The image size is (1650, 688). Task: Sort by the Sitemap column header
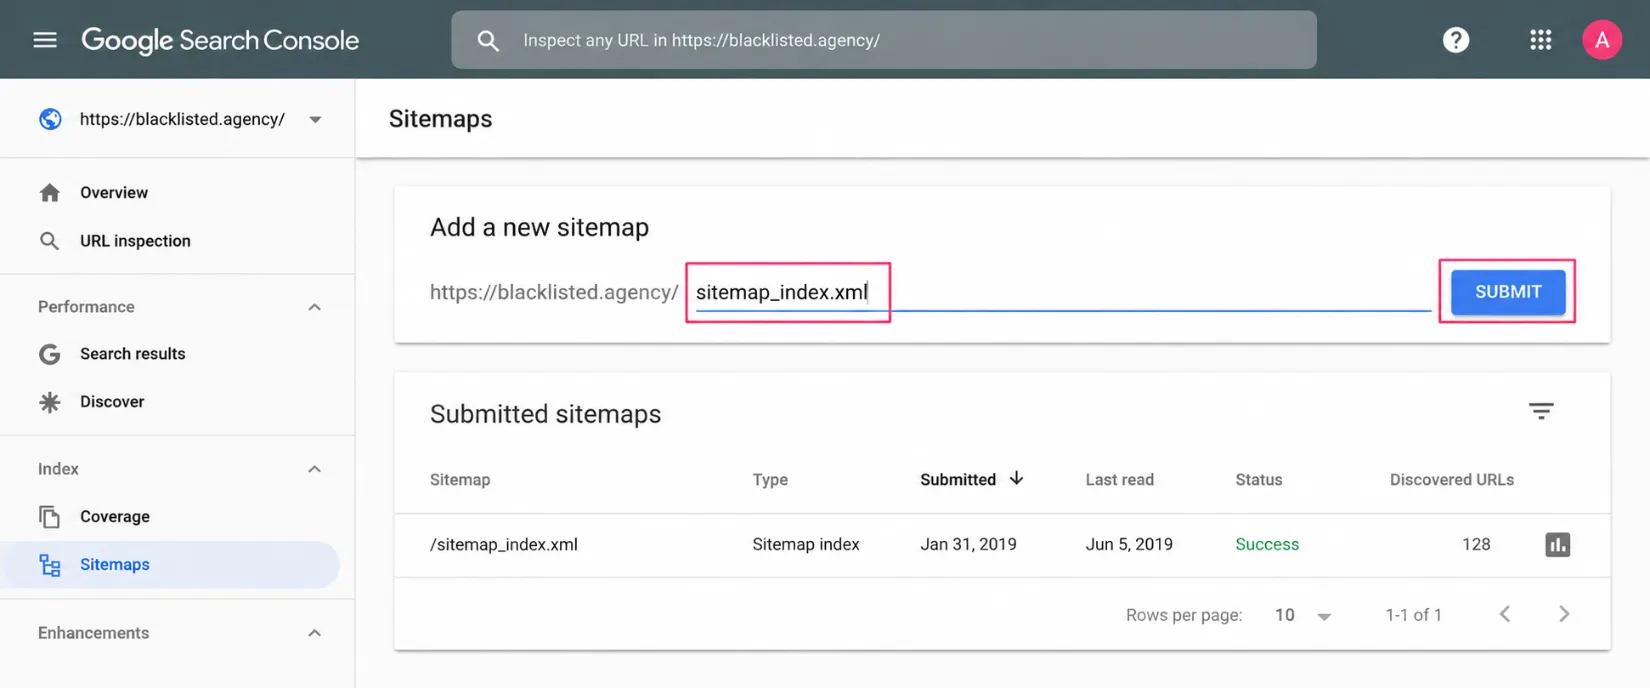460,480
